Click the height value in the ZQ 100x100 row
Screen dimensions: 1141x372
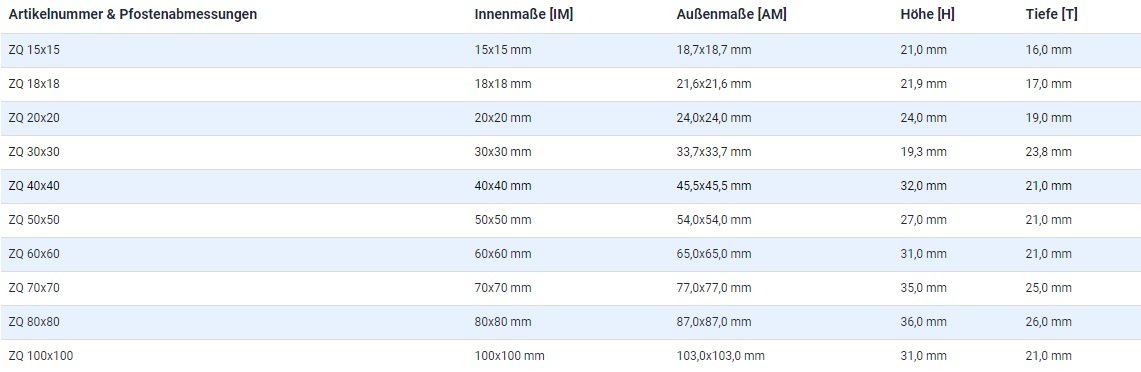923,356
